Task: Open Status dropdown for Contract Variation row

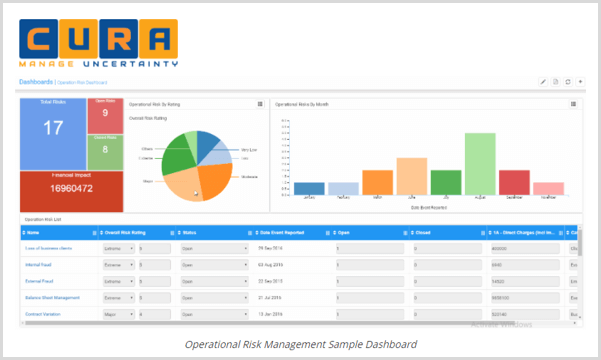Action: coord(215,314)
